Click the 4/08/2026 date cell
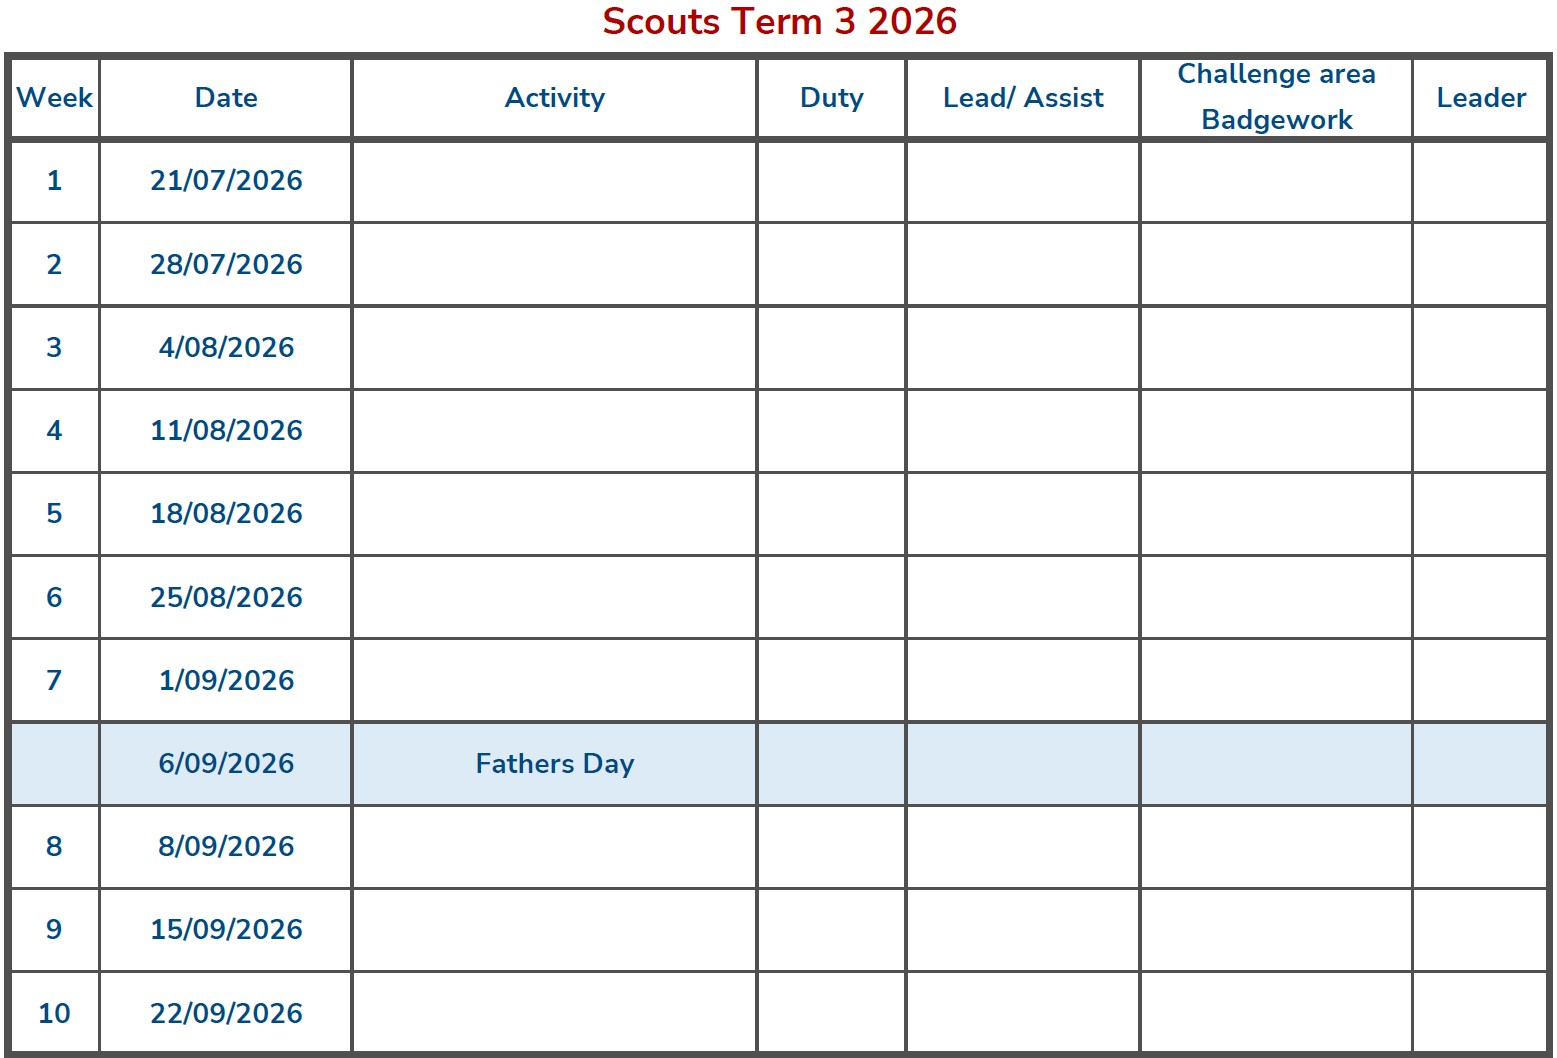The width and height of the screenshot is (1557, 1058). (x=226, y=348)
